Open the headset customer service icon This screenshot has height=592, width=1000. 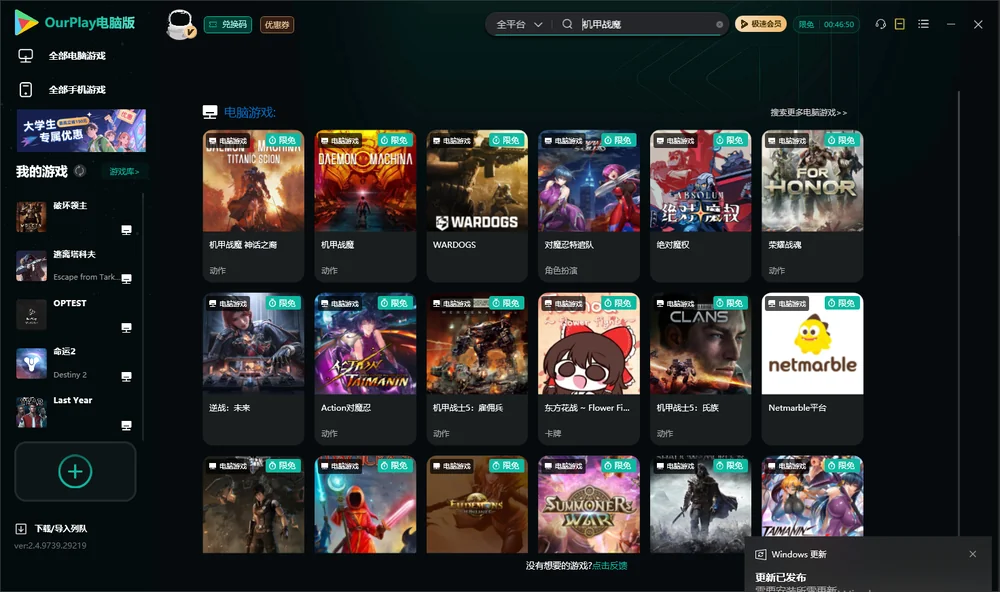tap(881, 24)
